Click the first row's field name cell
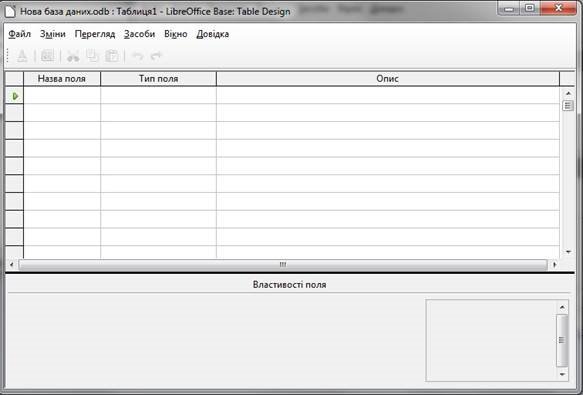This screenshot has height=395, width=583. pyautogui.click(x=62, y=96)
